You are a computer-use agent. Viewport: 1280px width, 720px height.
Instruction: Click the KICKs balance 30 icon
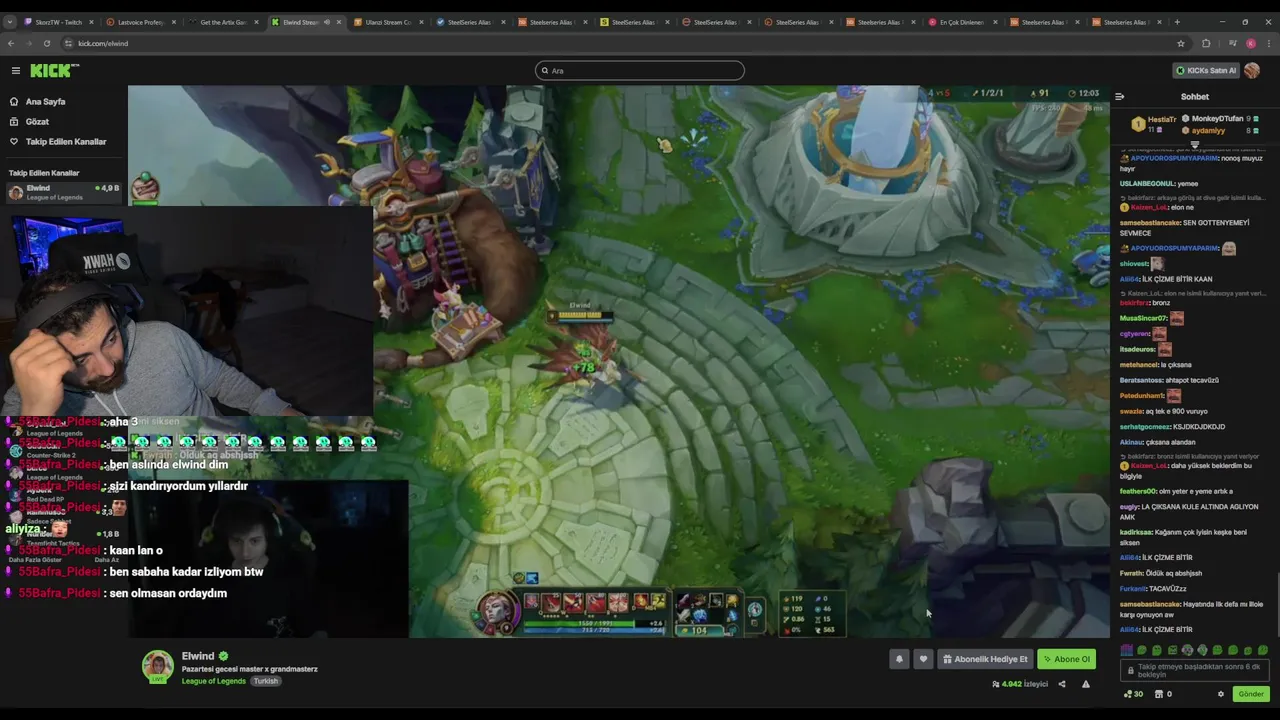pos(1133,694)
